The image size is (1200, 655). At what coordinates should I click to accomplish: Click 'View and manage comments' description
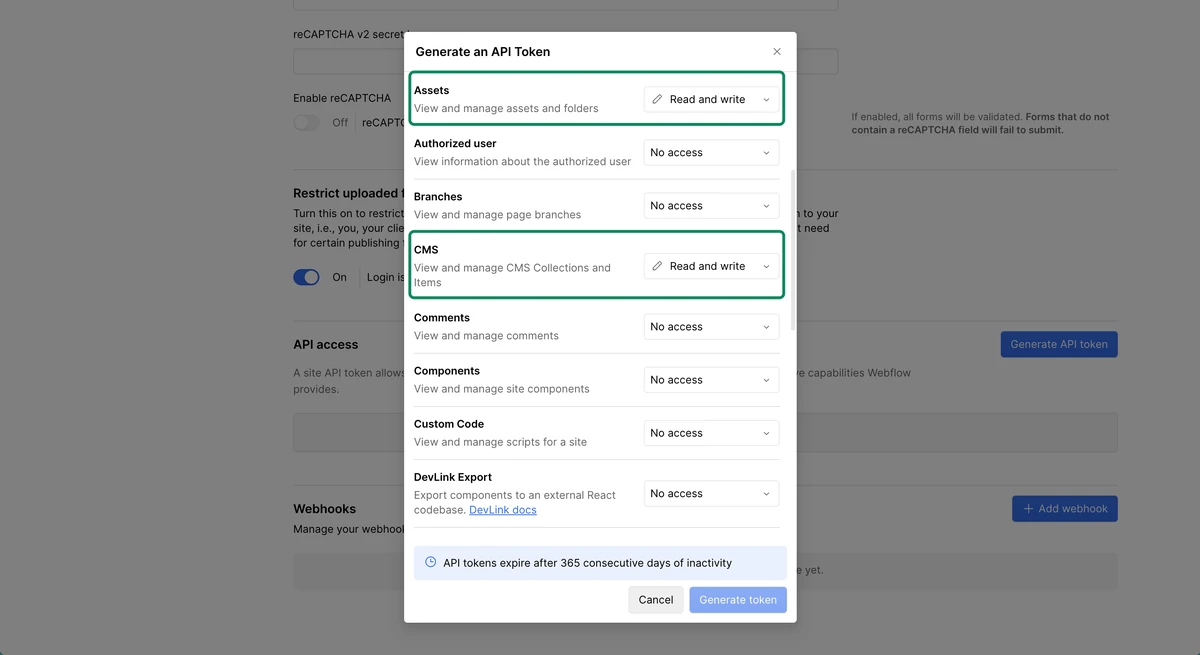[x=486, y=335]
